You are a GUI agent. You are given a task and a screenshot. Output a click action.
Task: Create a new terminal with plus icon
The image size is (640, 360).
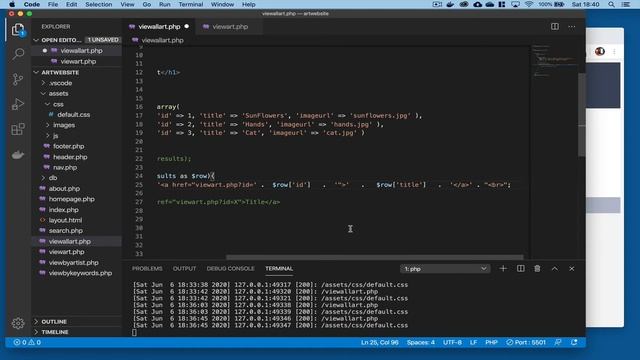pos(503,269)
